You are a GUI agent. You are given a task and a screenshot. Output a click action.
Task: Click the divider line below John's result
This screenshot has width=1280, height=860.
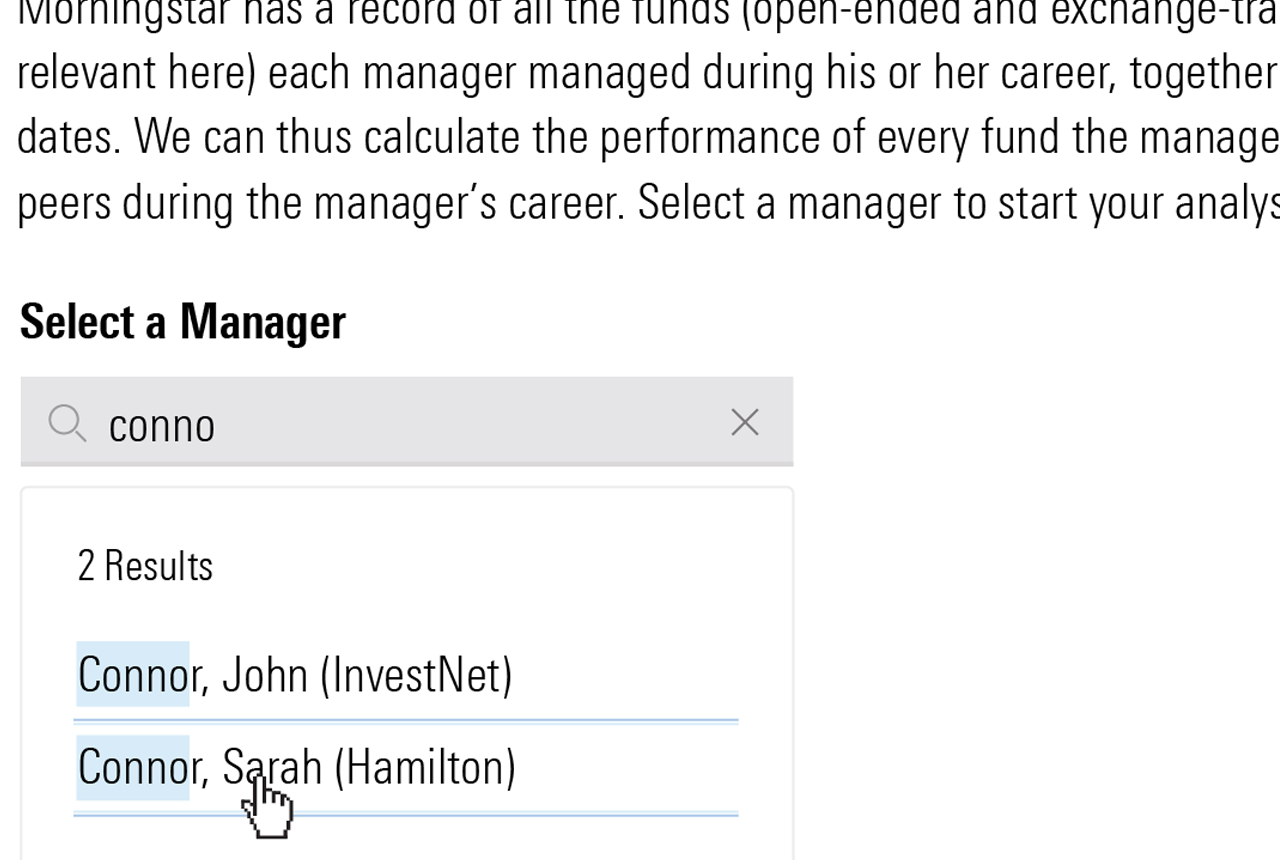coord(405,720)
